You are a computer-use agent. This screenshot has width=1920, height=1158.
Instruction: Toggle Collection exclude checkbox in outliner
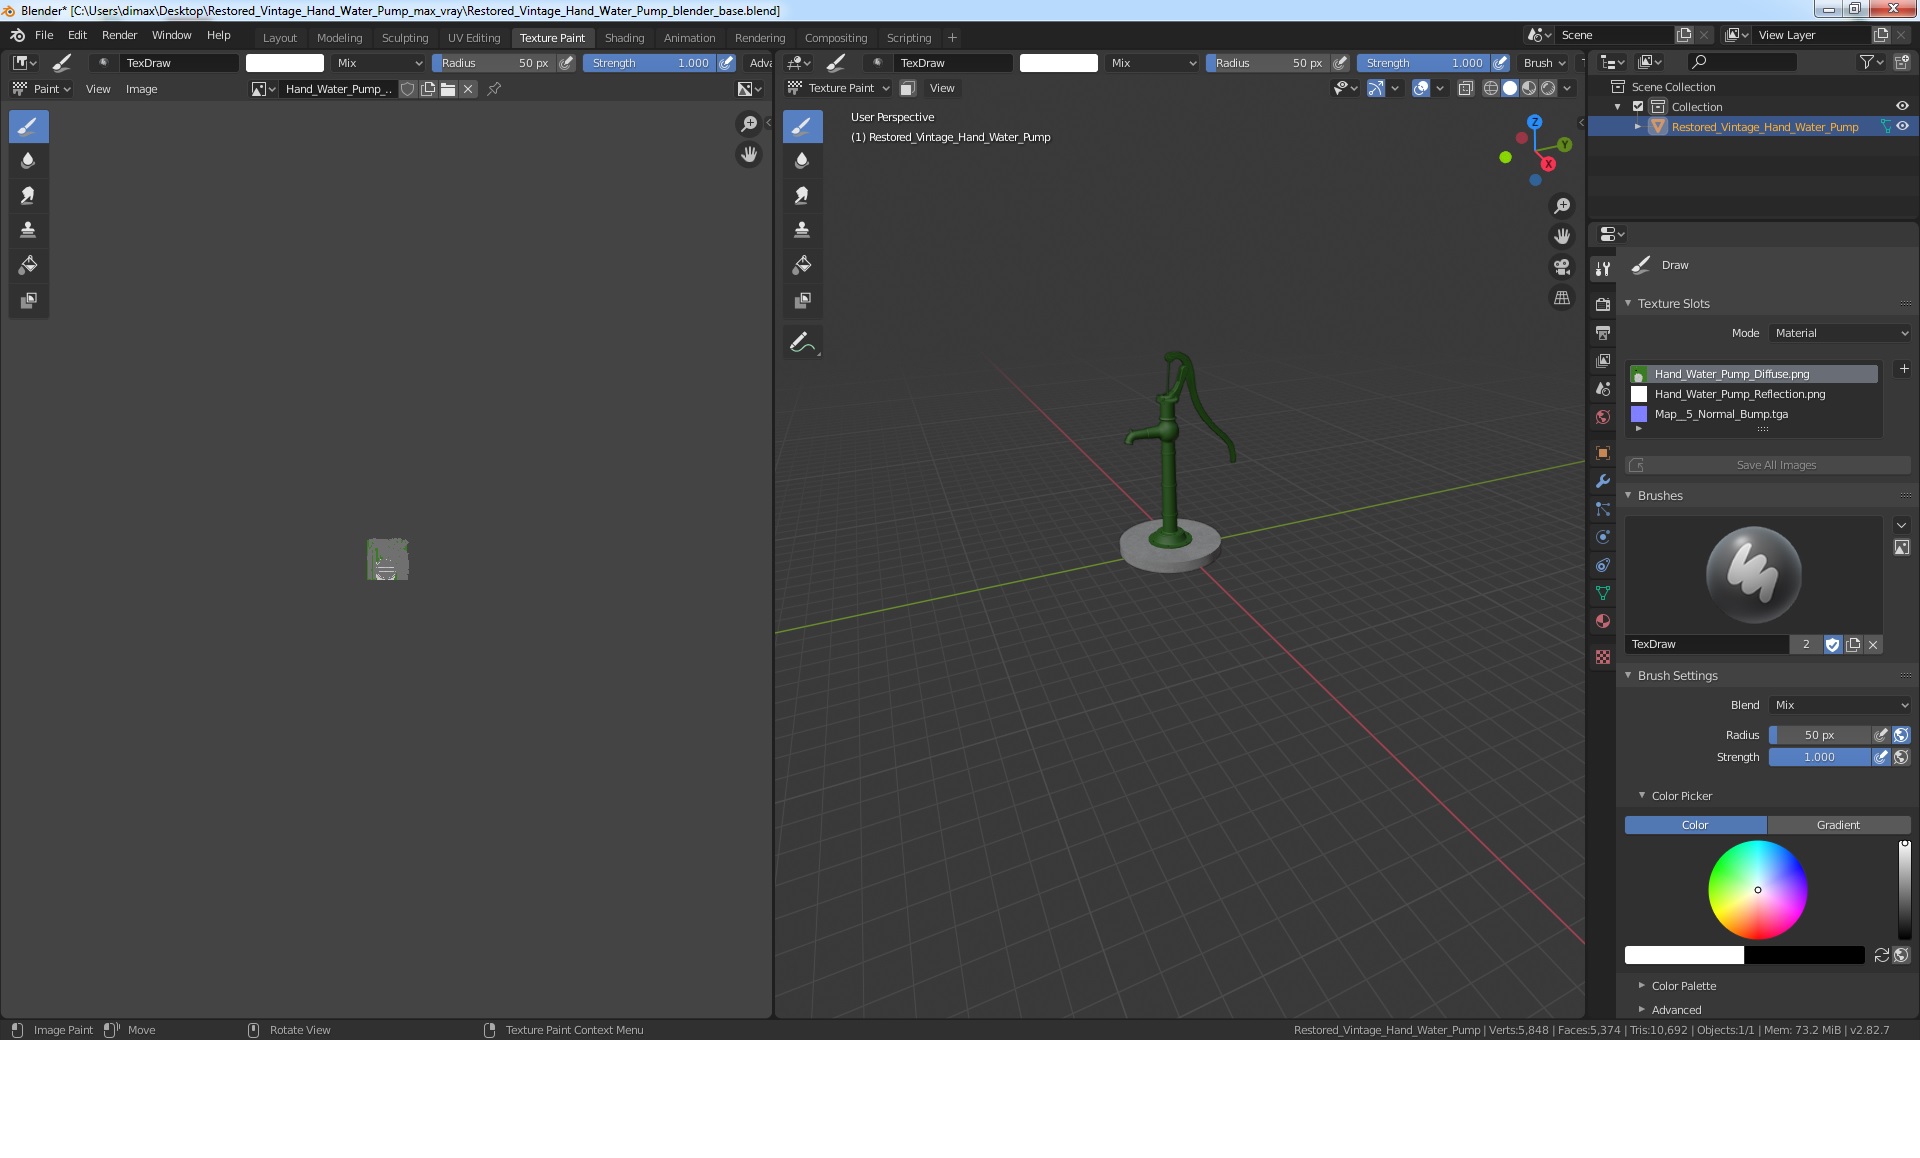coord(1638,107)
